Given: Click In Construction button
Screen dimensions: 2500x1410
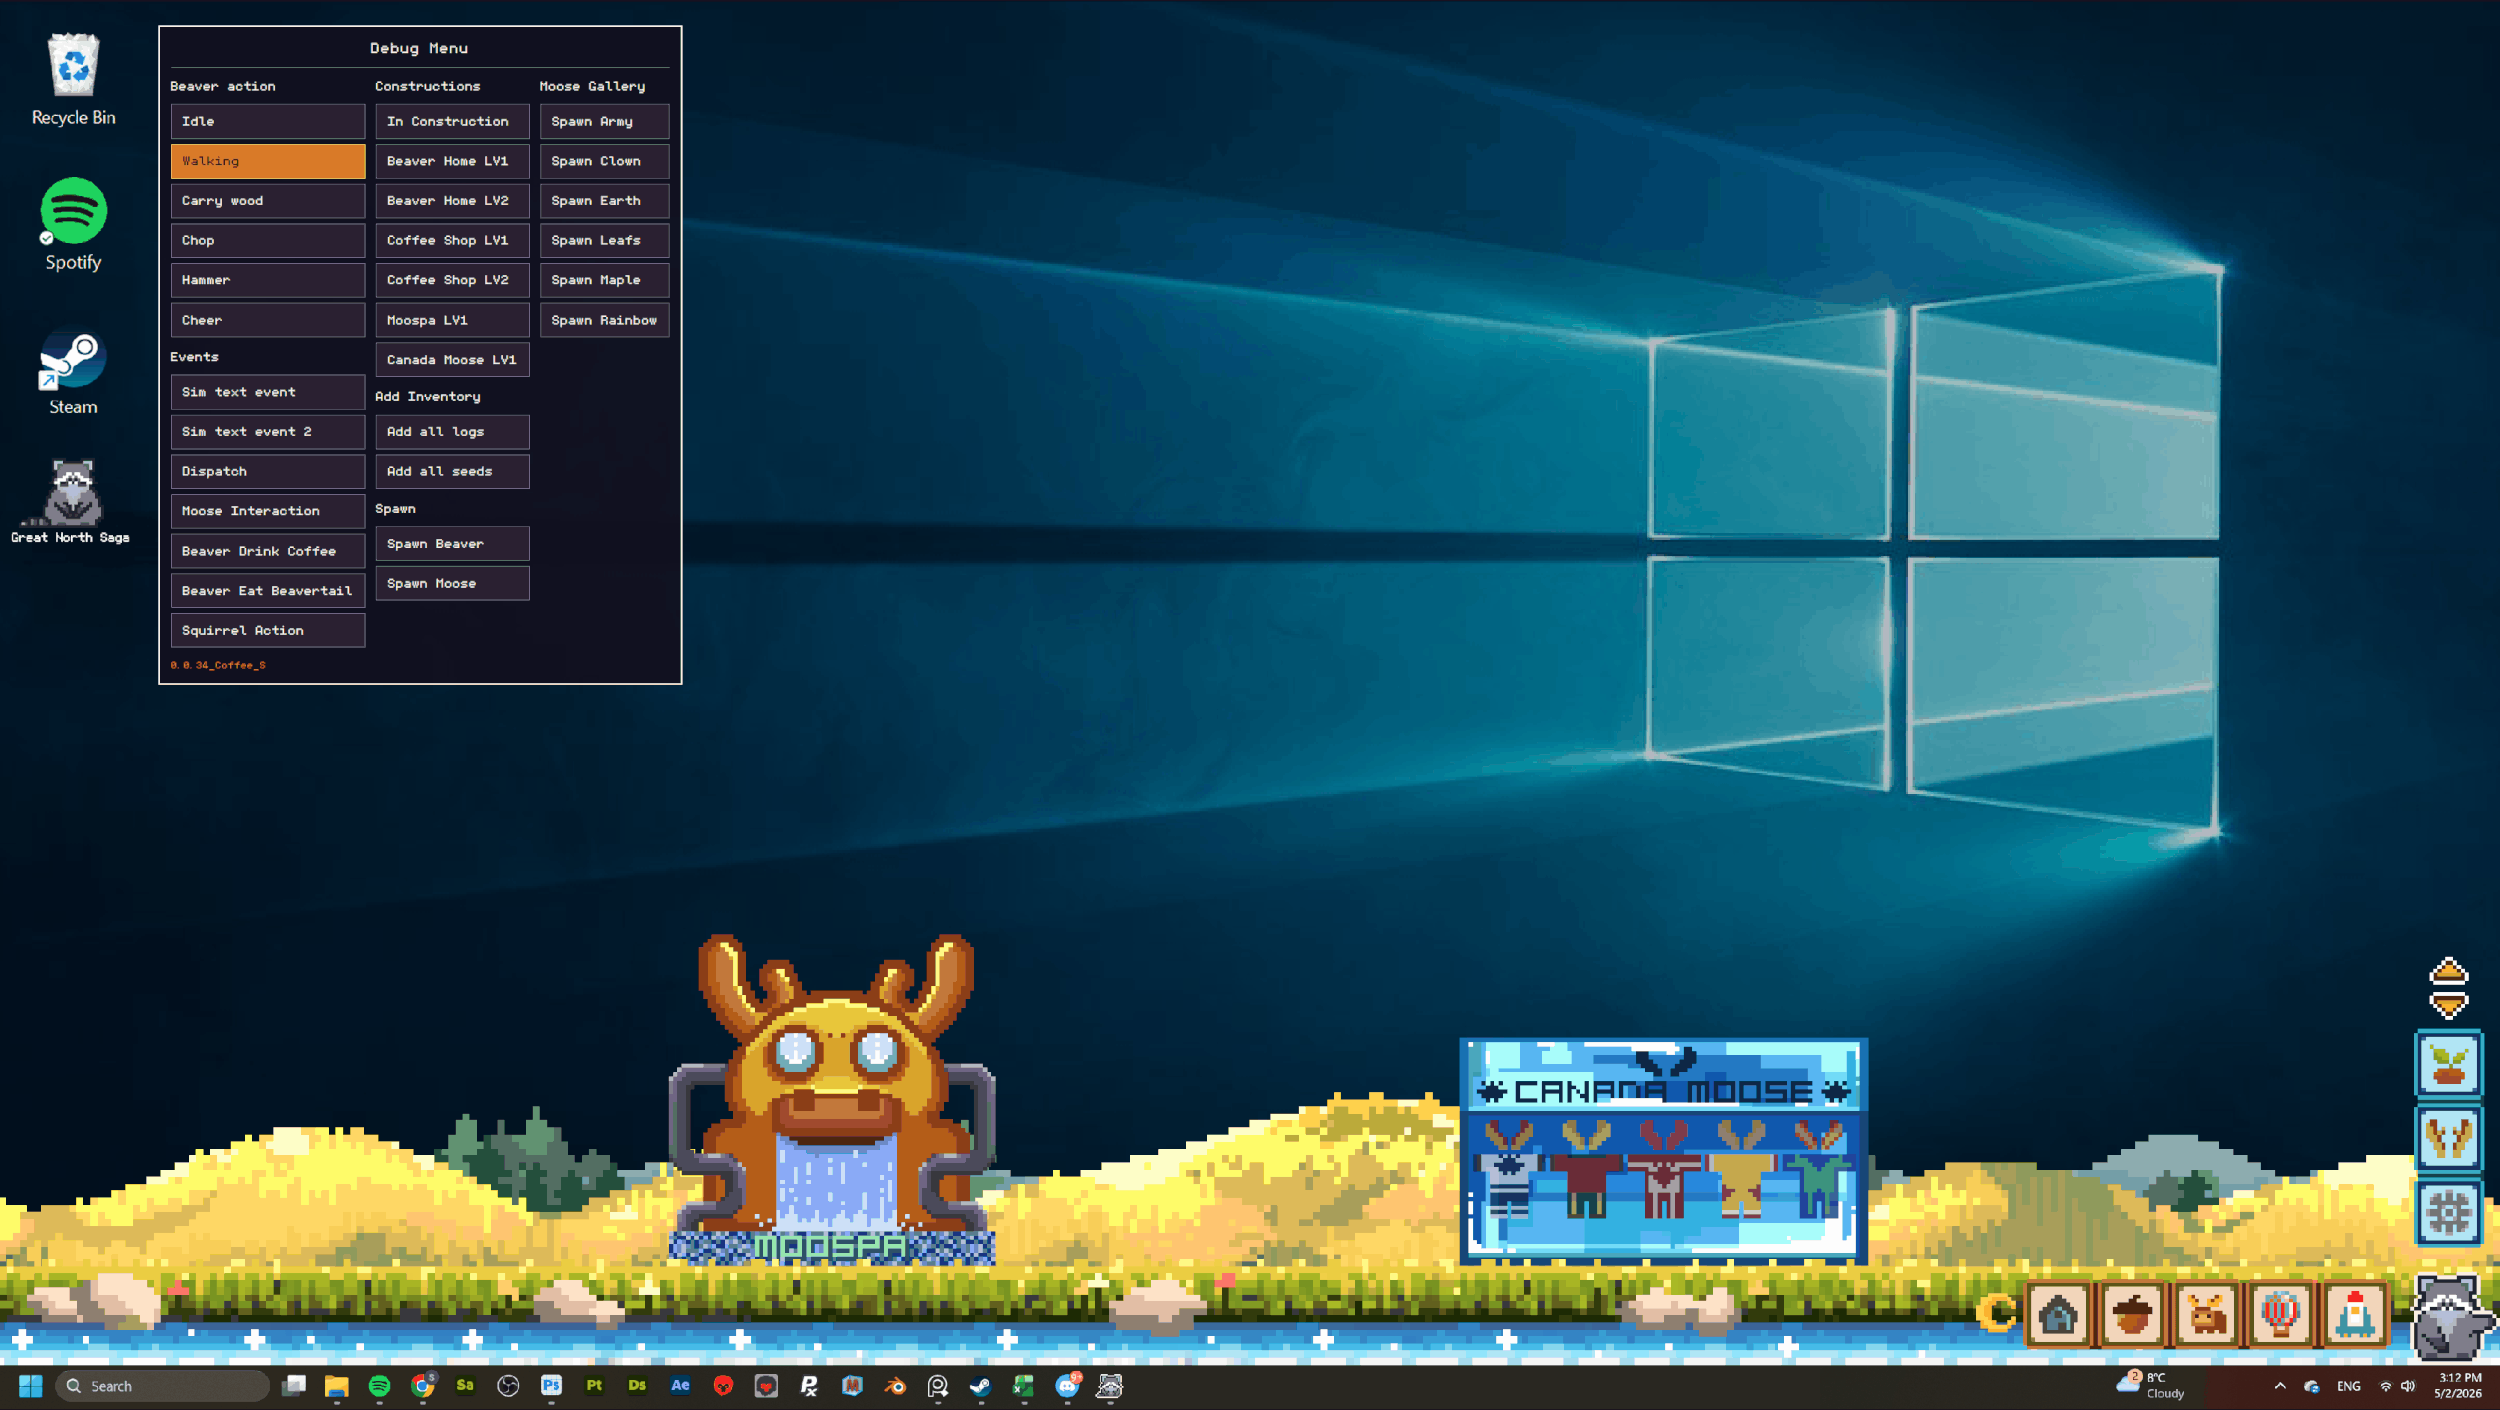Looking at the screenshot, I should 452,121.
